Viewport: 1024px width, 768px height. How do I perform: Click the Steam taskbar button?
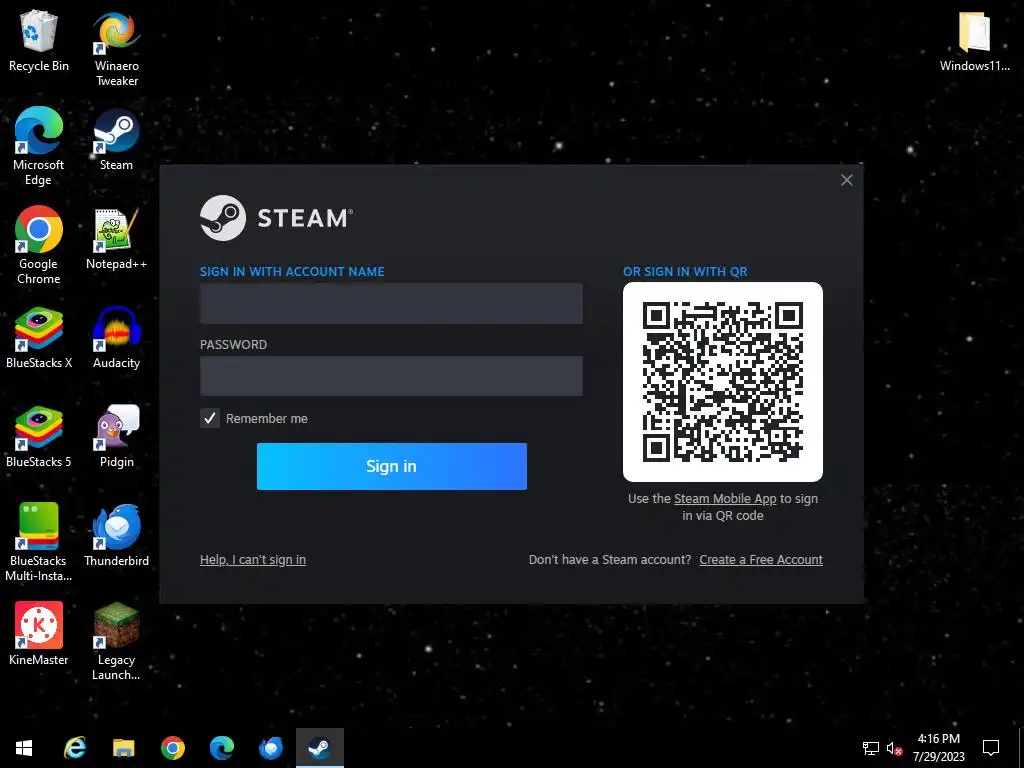coord(319,748)
